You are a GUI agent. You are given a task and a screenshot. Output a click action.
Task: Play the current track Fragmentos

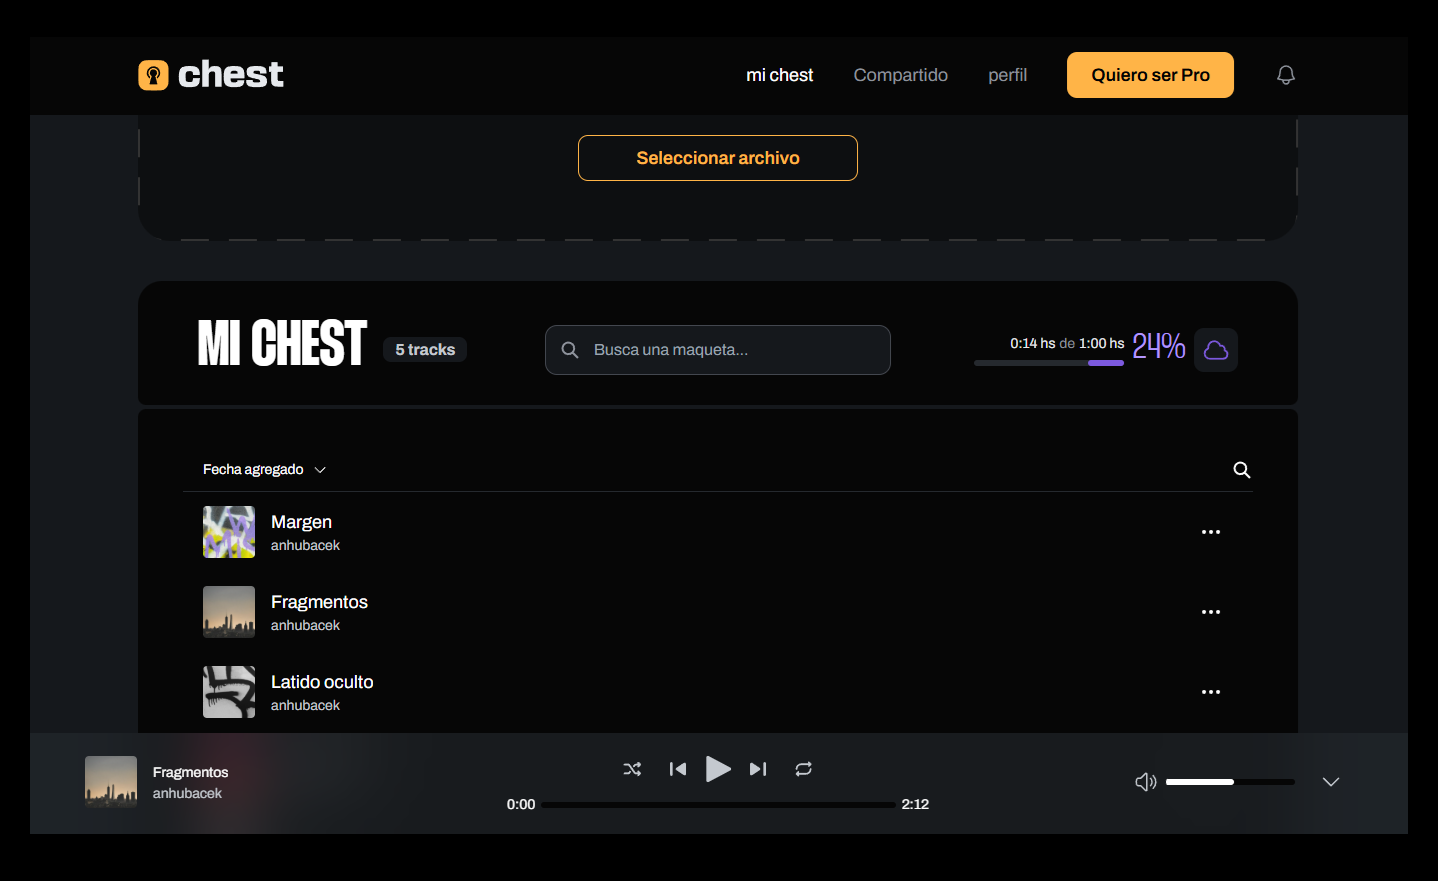coord(718,769)
